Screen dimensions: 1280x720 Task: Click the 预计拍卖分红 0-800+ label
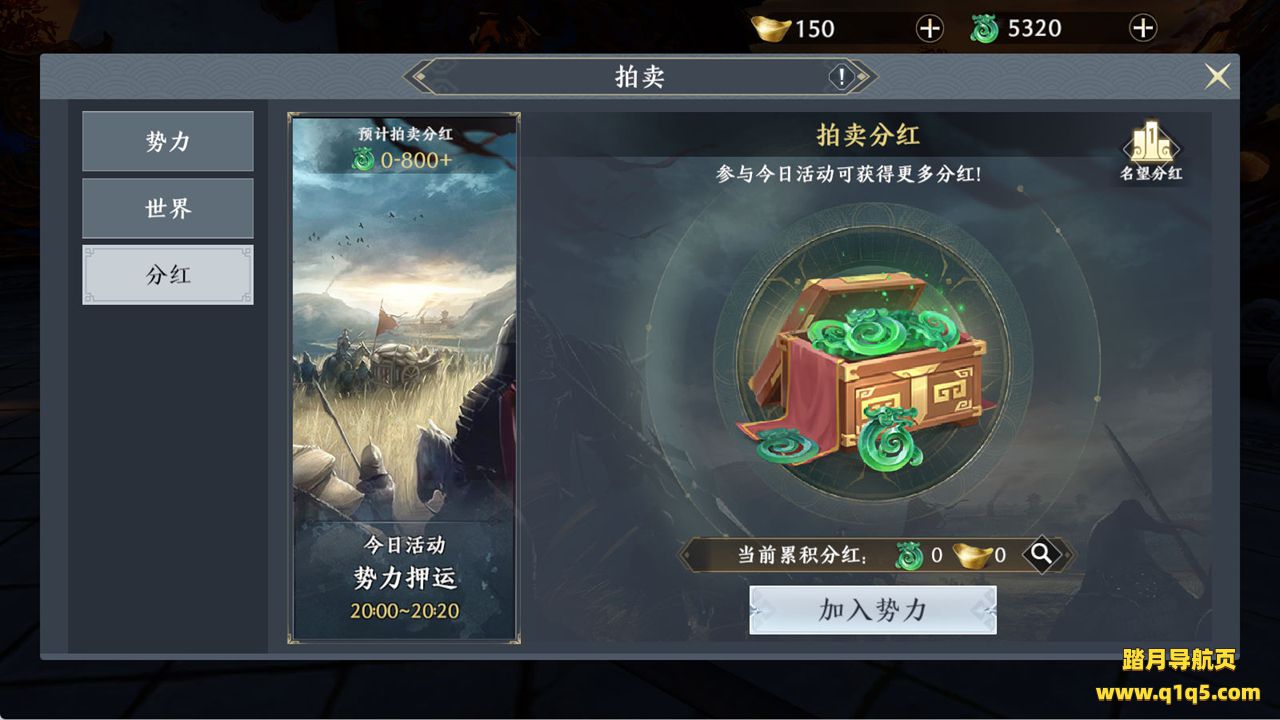click(x=405, y=148)
